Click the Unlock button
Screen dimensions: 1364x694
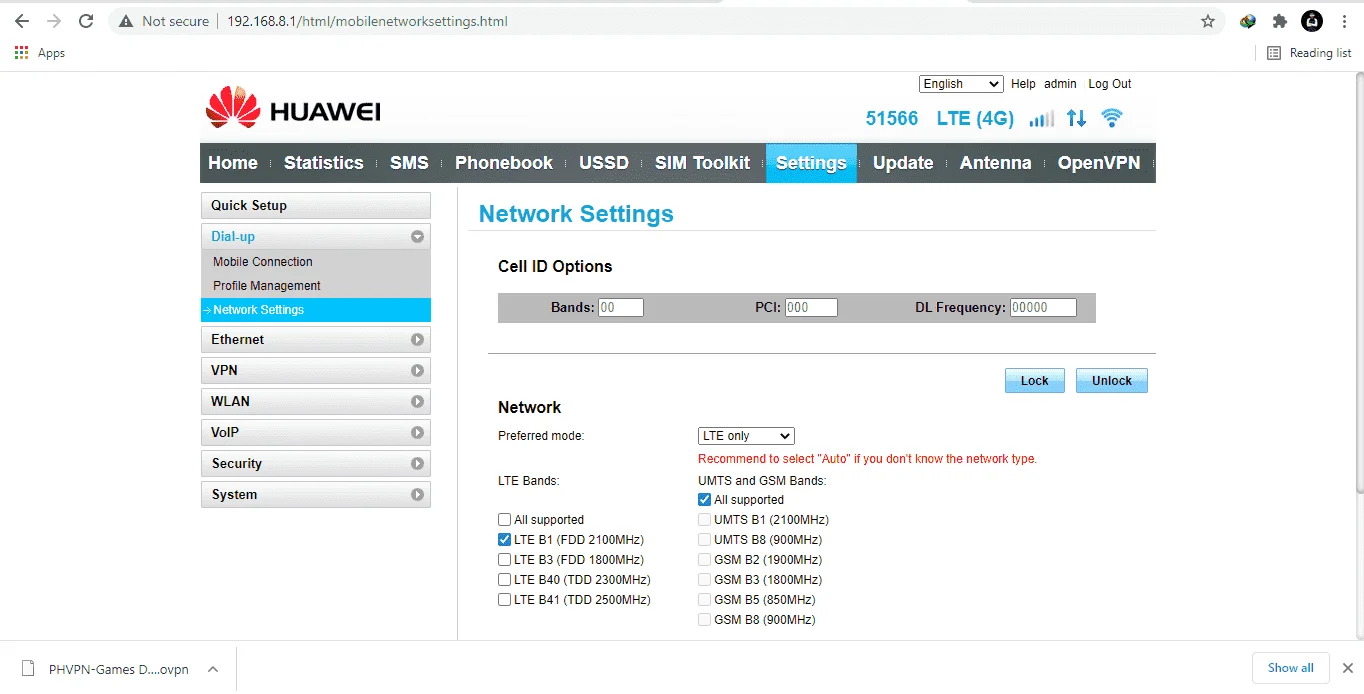(x=1111, y=381)
